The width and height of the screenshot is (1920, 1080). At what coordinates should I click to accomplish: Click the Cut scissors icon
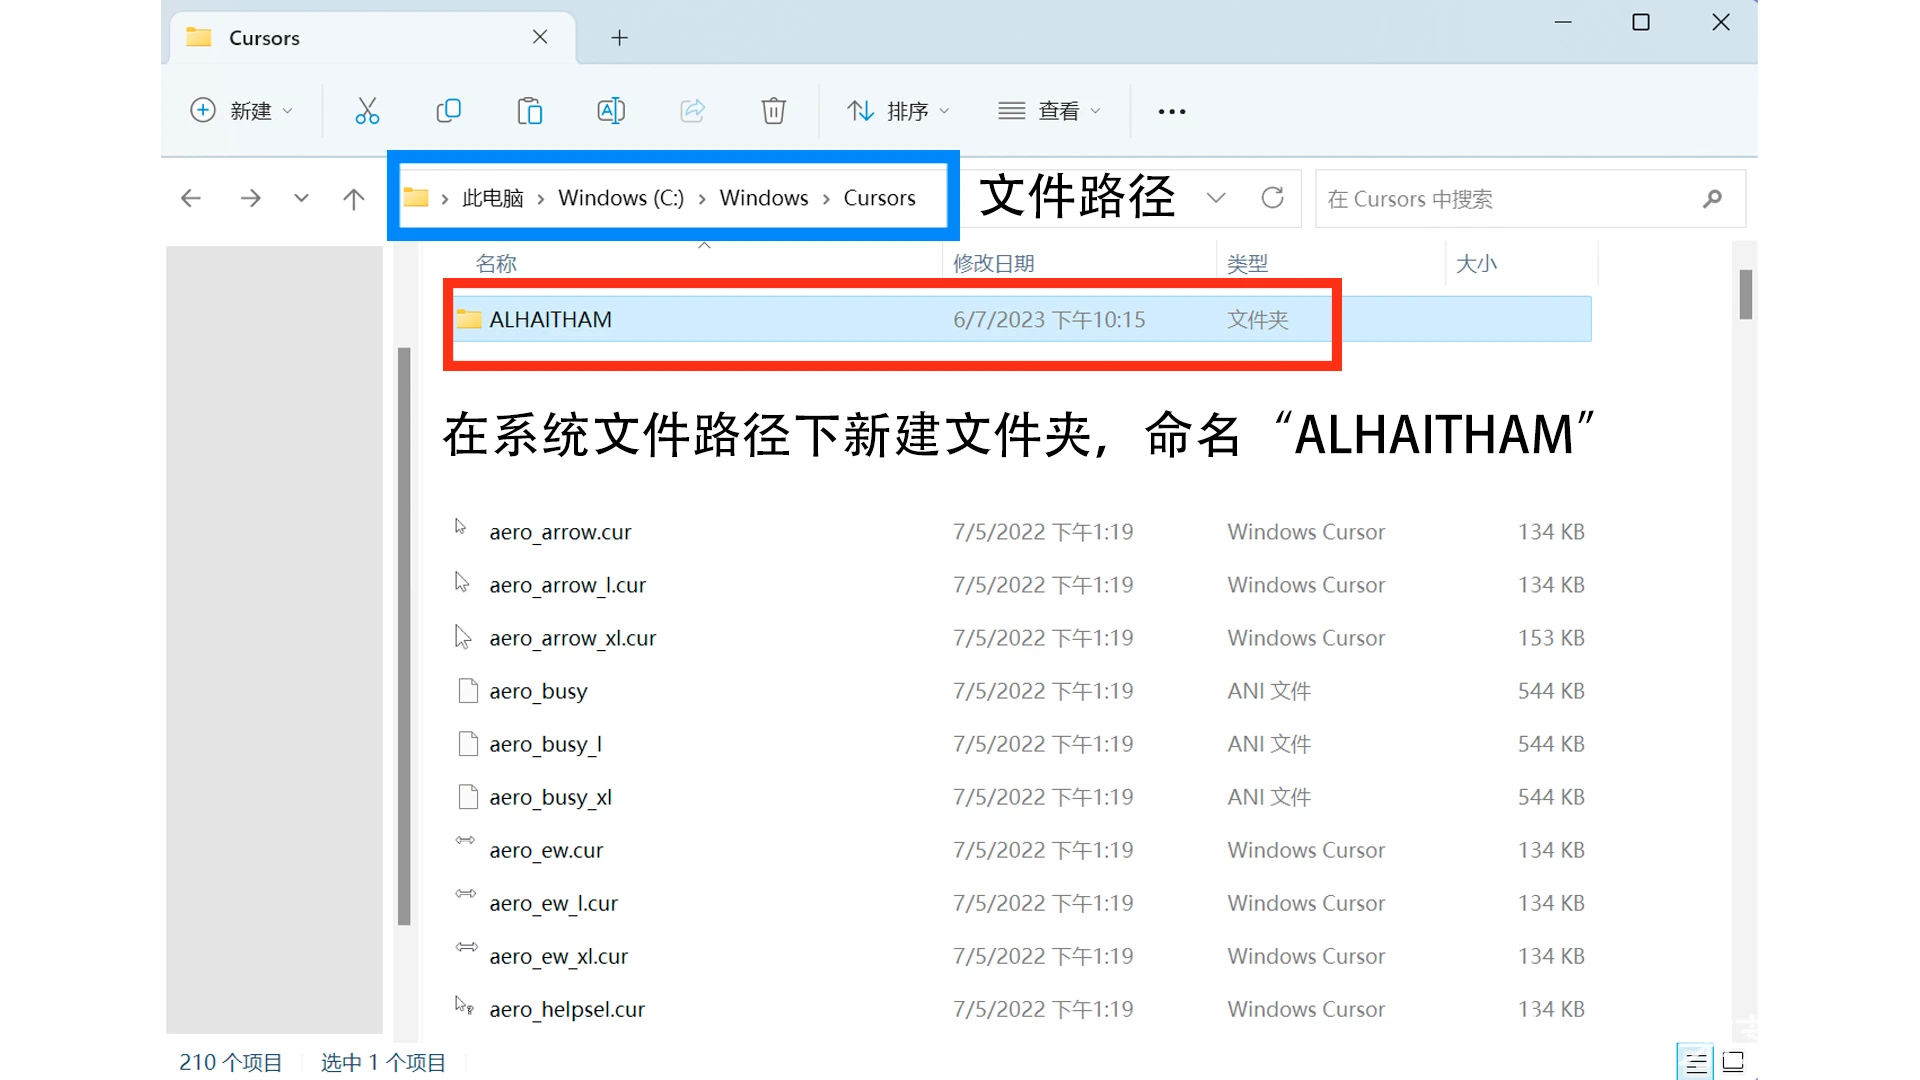[x=367, y=111]
